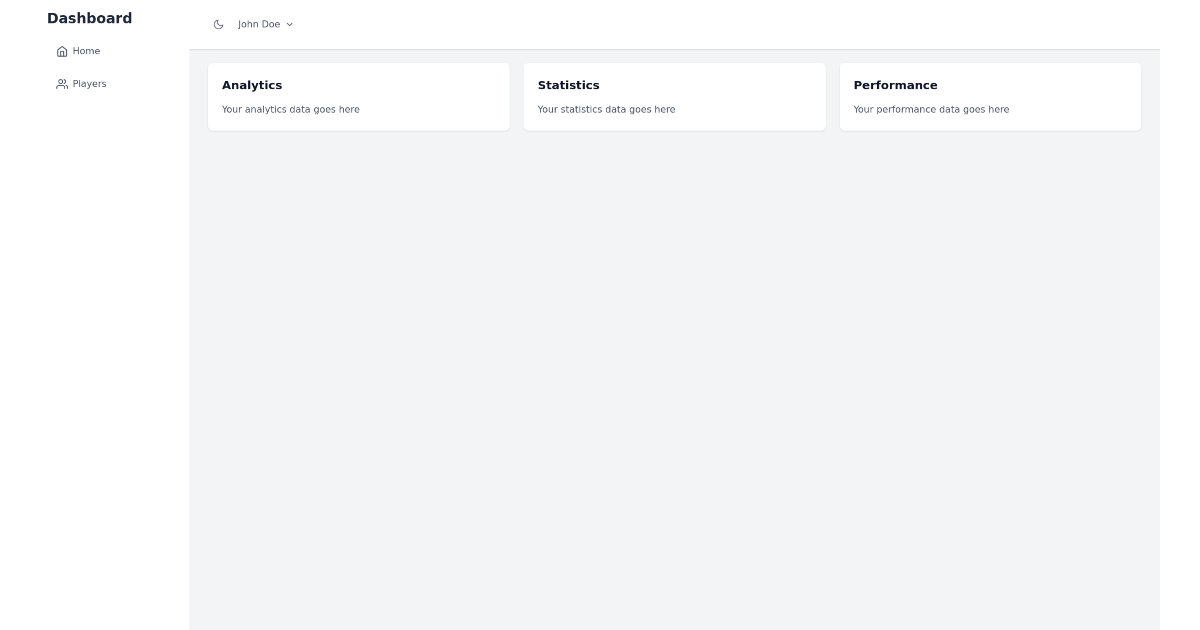This screenshot has width=1200, height=630.
Task: Open the John Doe user dropdown
Action: click(266, 25)
